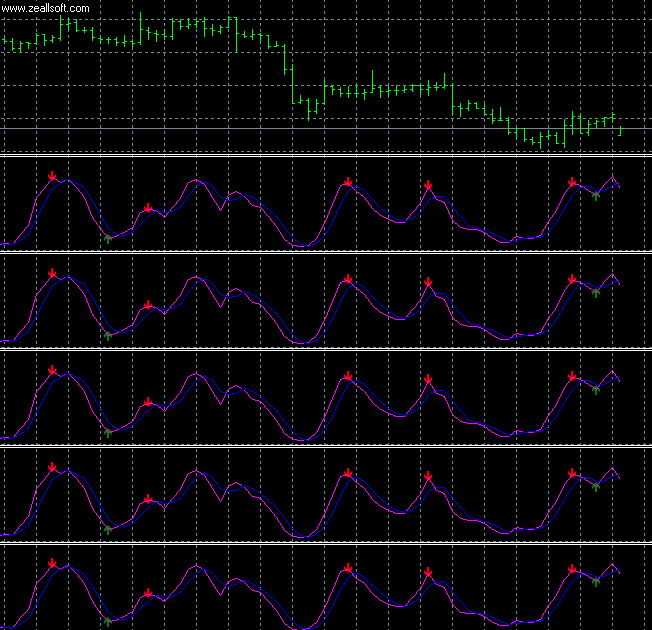
Task: Click leftmost red sell arrow in first indicator panel
Action: click(x=52, y=177)
